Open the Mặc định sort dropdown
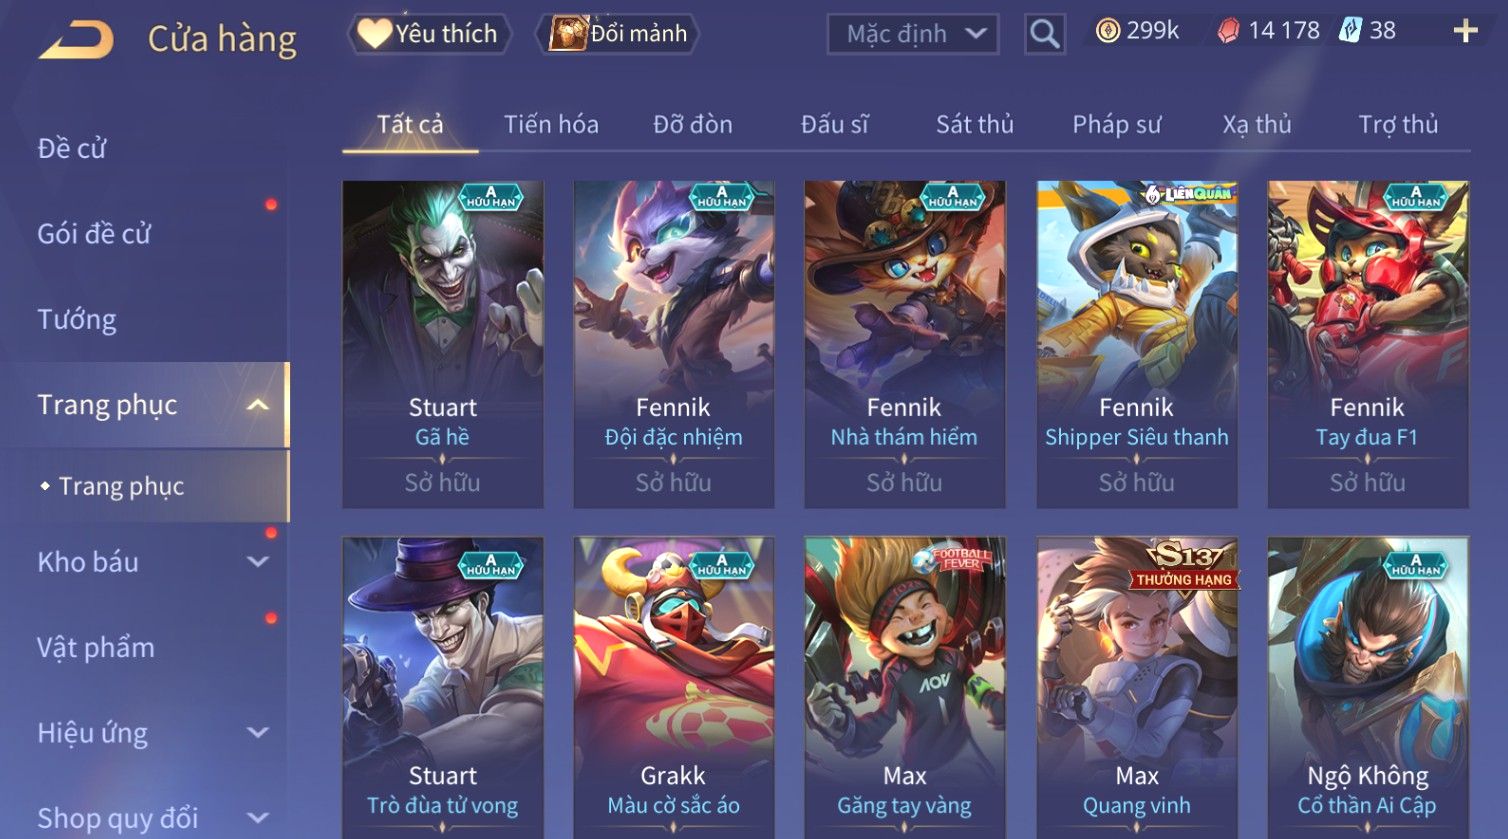Screen dimensions: 1508x839 click(913, 34)
